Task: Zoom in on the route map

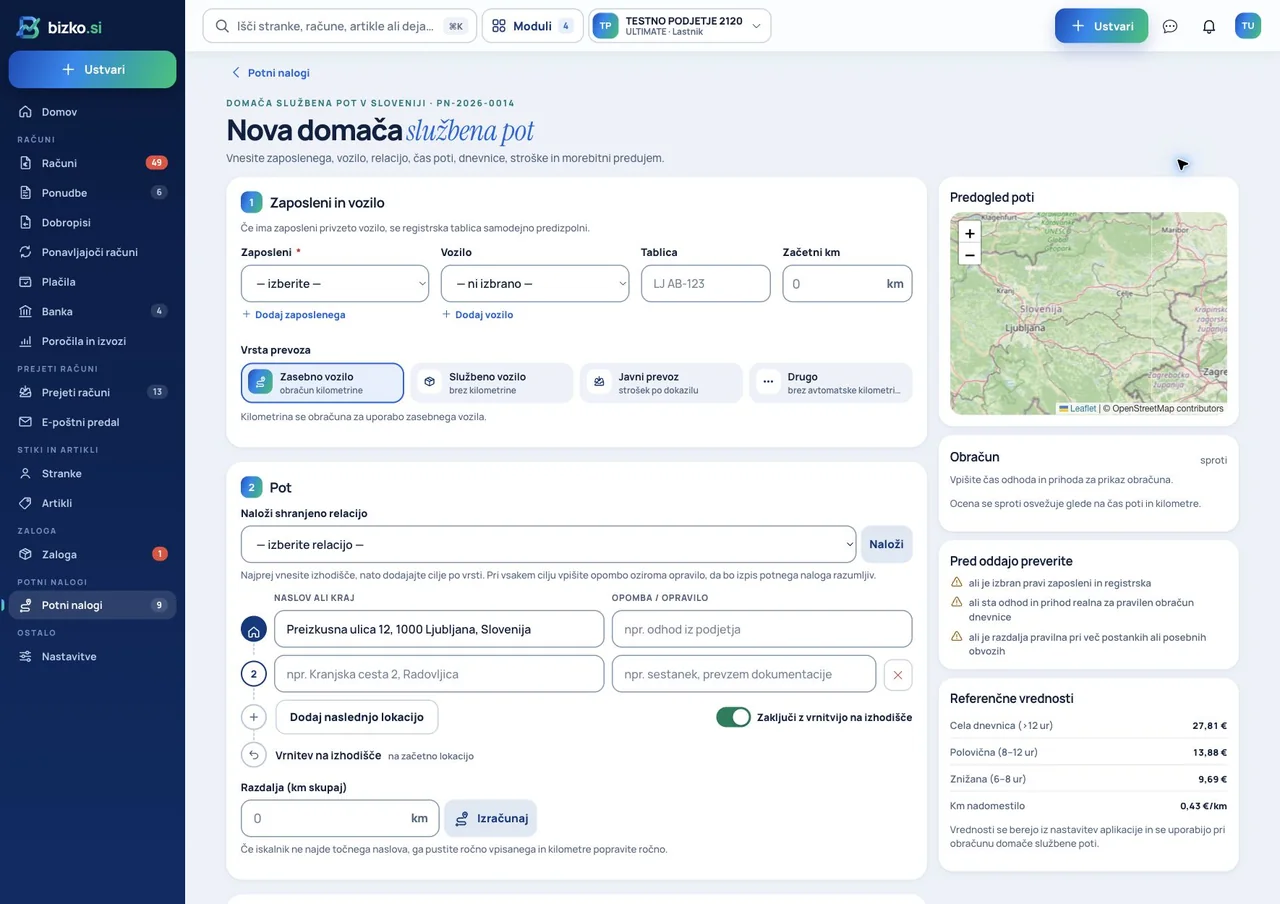Action: pos(969,233)
